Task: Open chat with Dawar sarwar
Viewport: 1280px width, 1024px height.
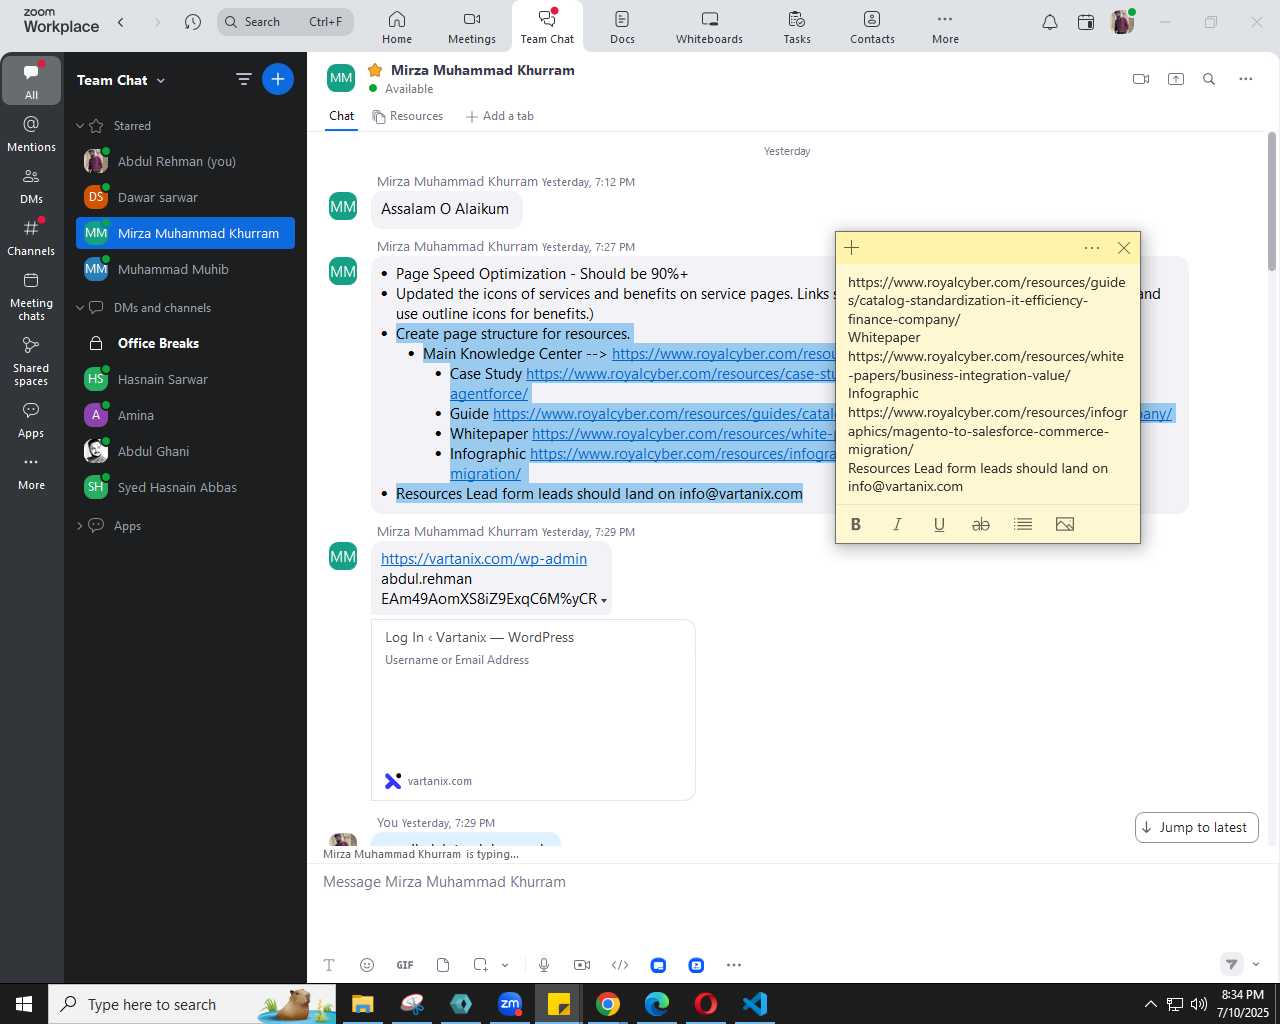Action: pyautogui.click(x=185, y=197)
